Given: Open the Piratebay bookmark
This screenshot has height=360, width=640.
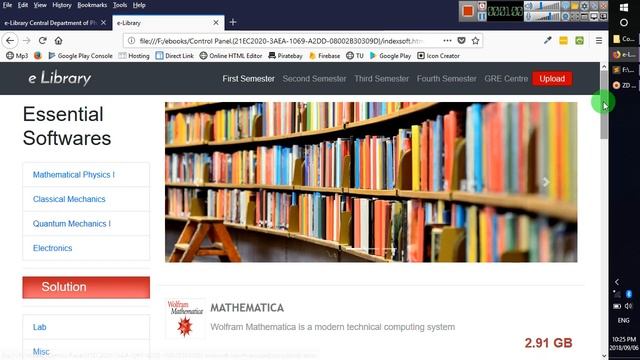Looking at the screenshot, I should pyautogui.click(x=285, y=56).
